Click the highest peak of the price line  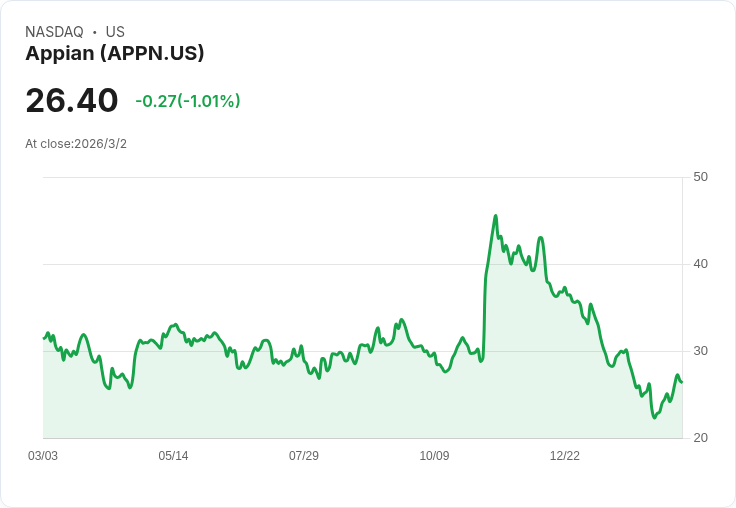click(496, 216)
